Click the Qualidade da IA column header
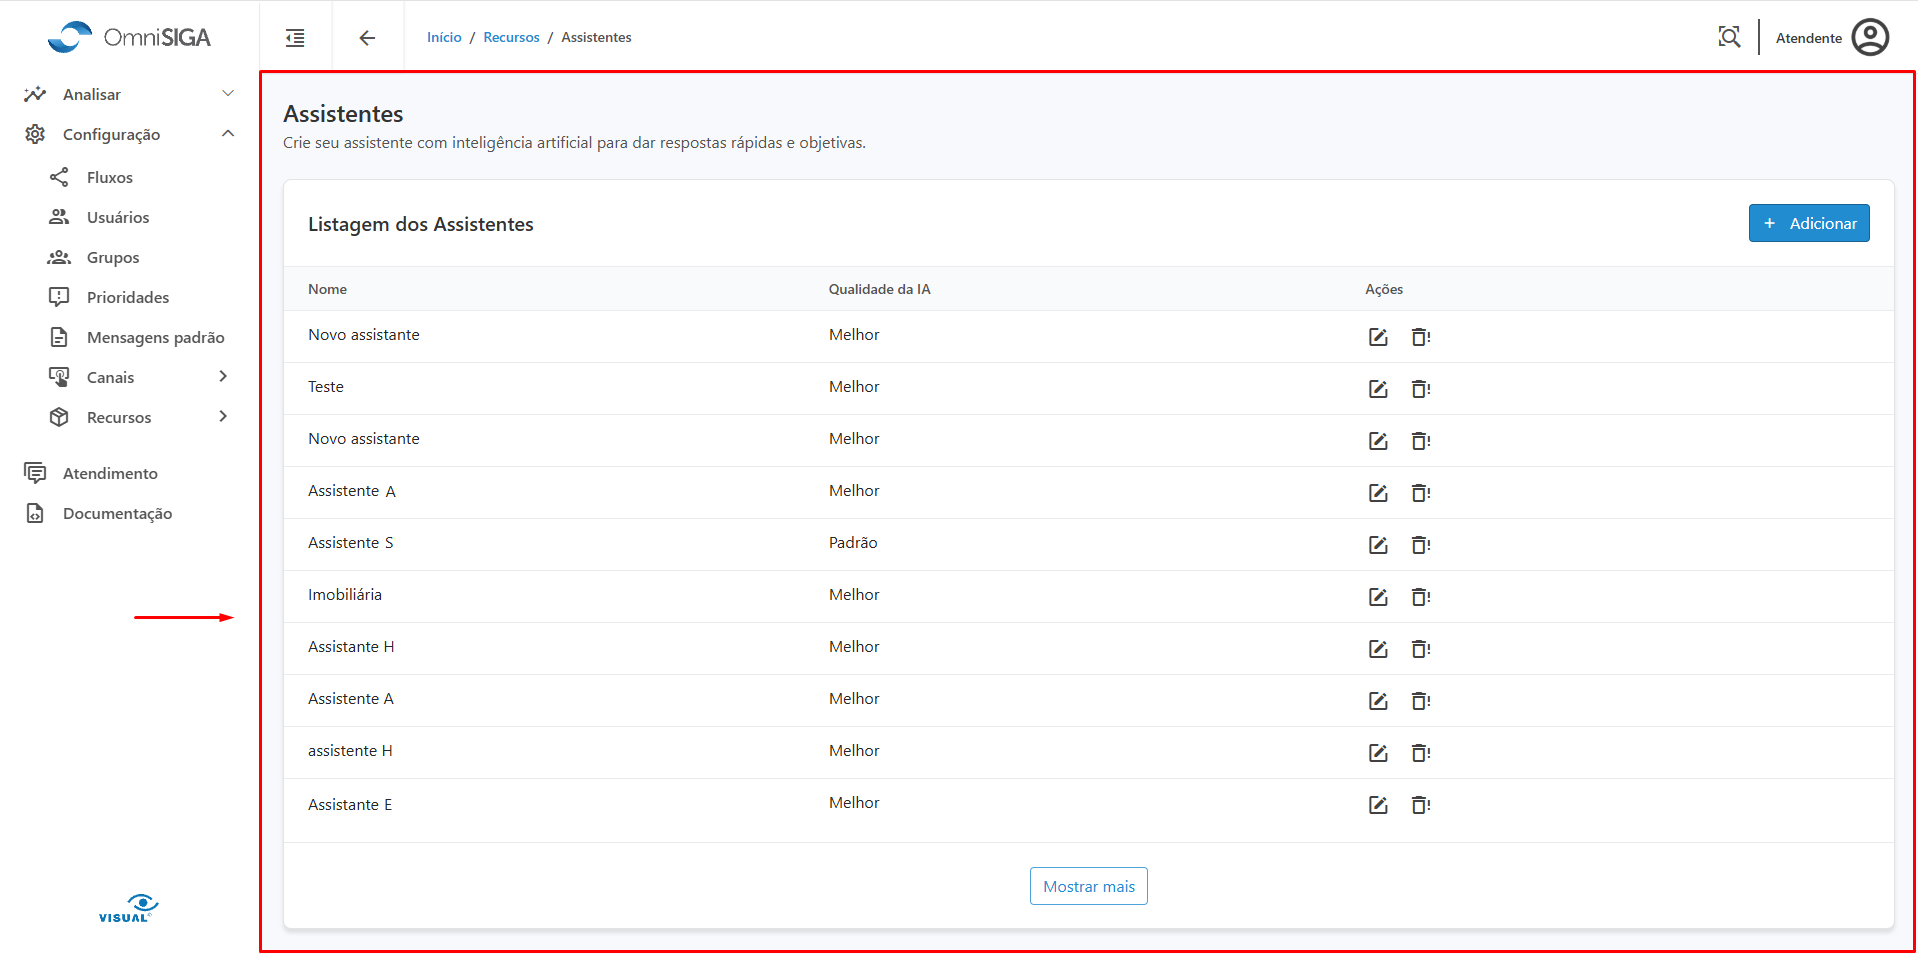 [880, 289]
